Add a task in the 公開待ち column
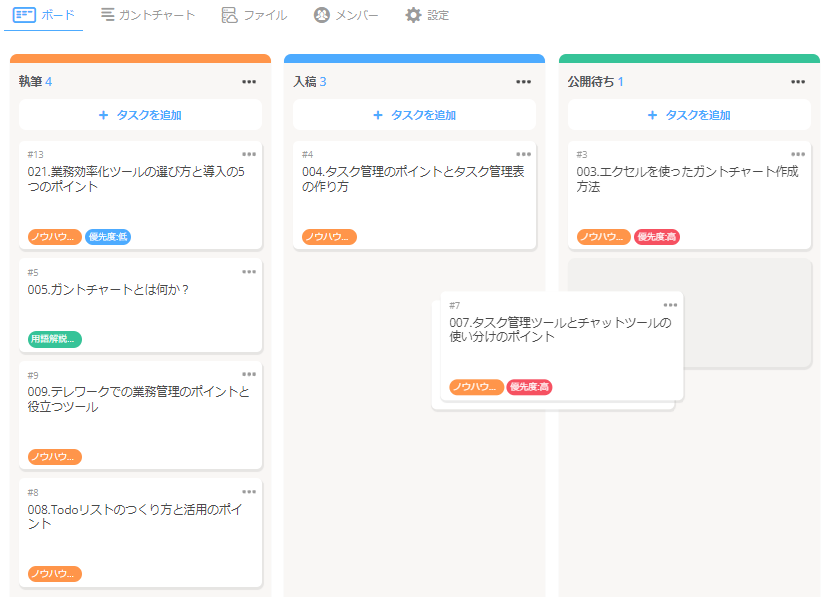 tap(689, 115)
